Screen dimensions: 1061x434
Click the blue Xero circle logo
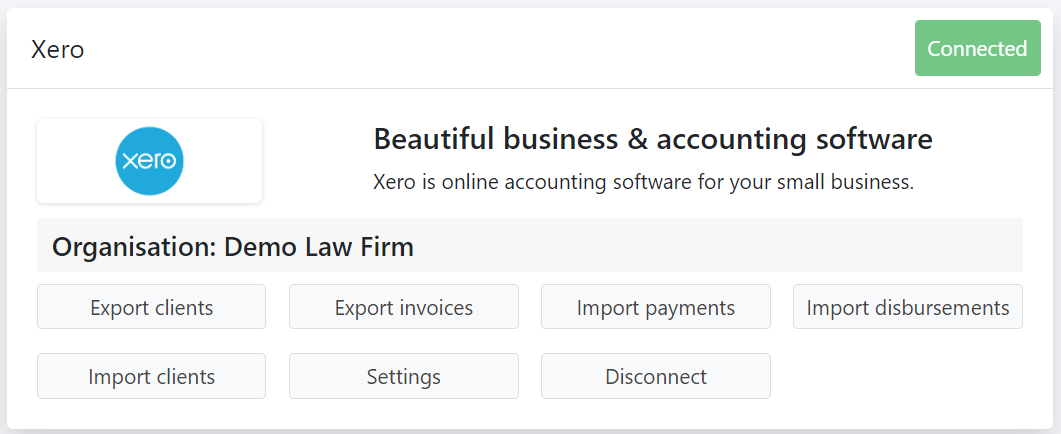150,161
